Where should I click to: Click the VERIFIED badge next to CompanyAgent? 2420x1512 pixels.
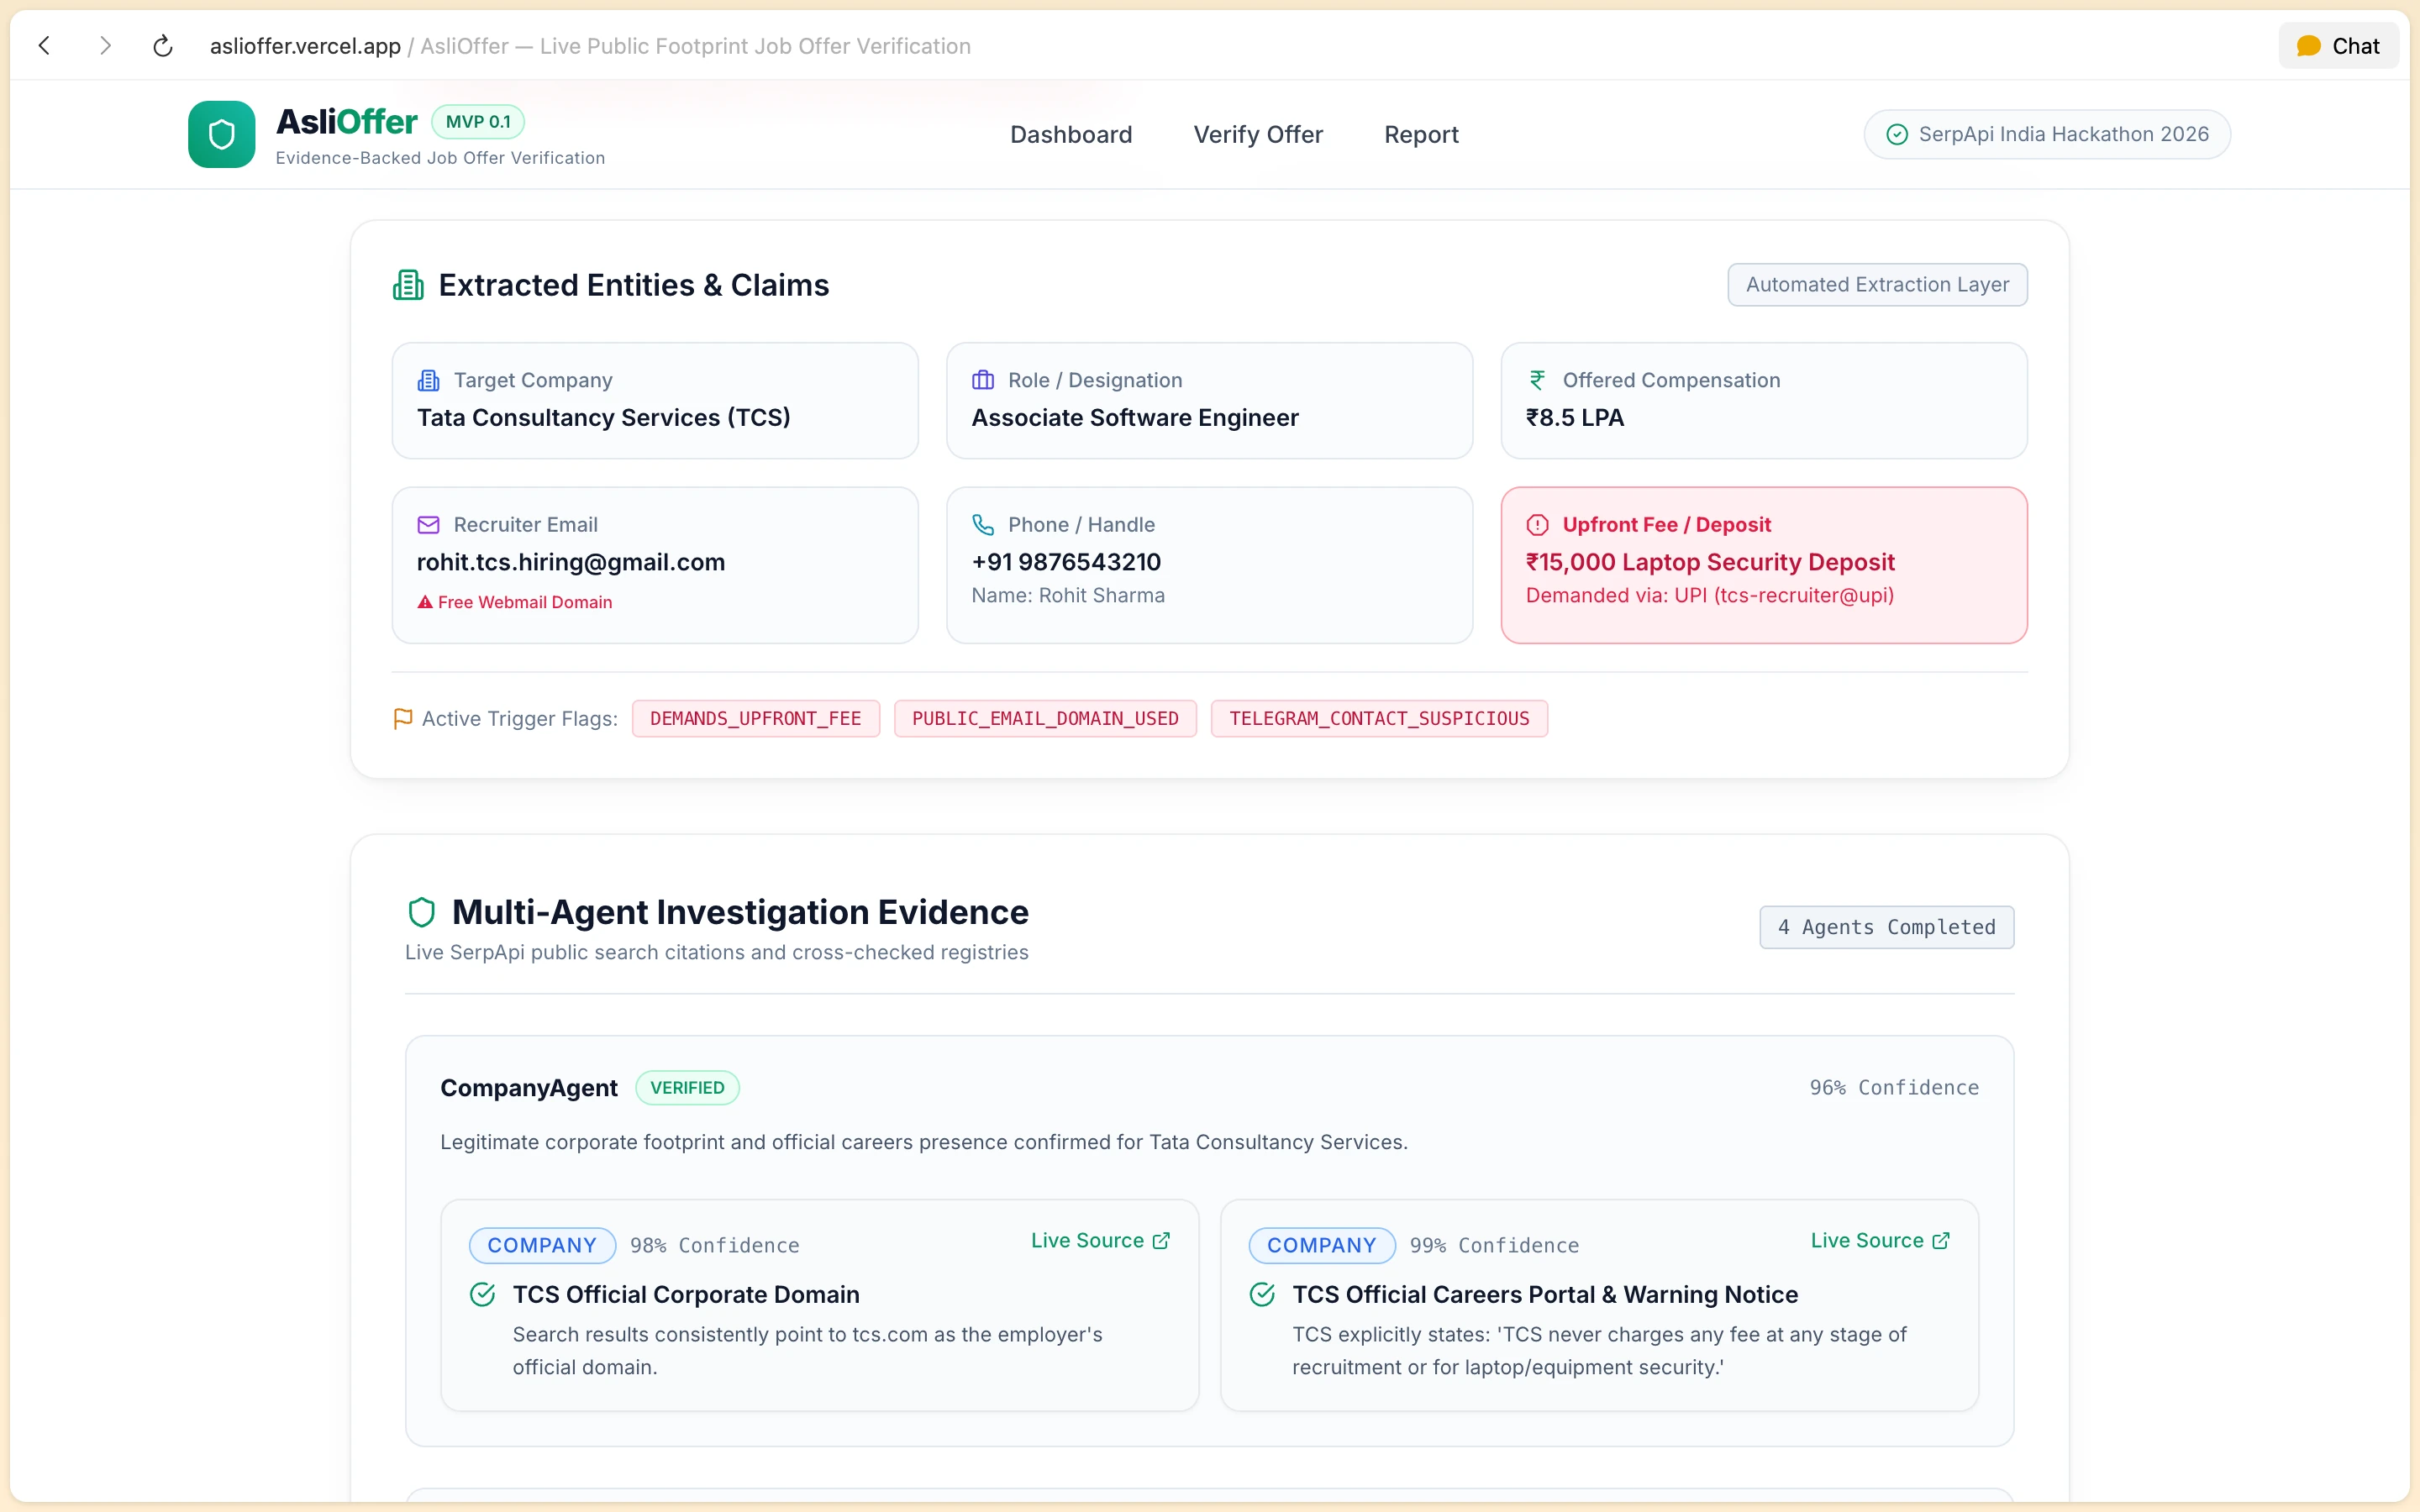click(x=687, y=1088)
